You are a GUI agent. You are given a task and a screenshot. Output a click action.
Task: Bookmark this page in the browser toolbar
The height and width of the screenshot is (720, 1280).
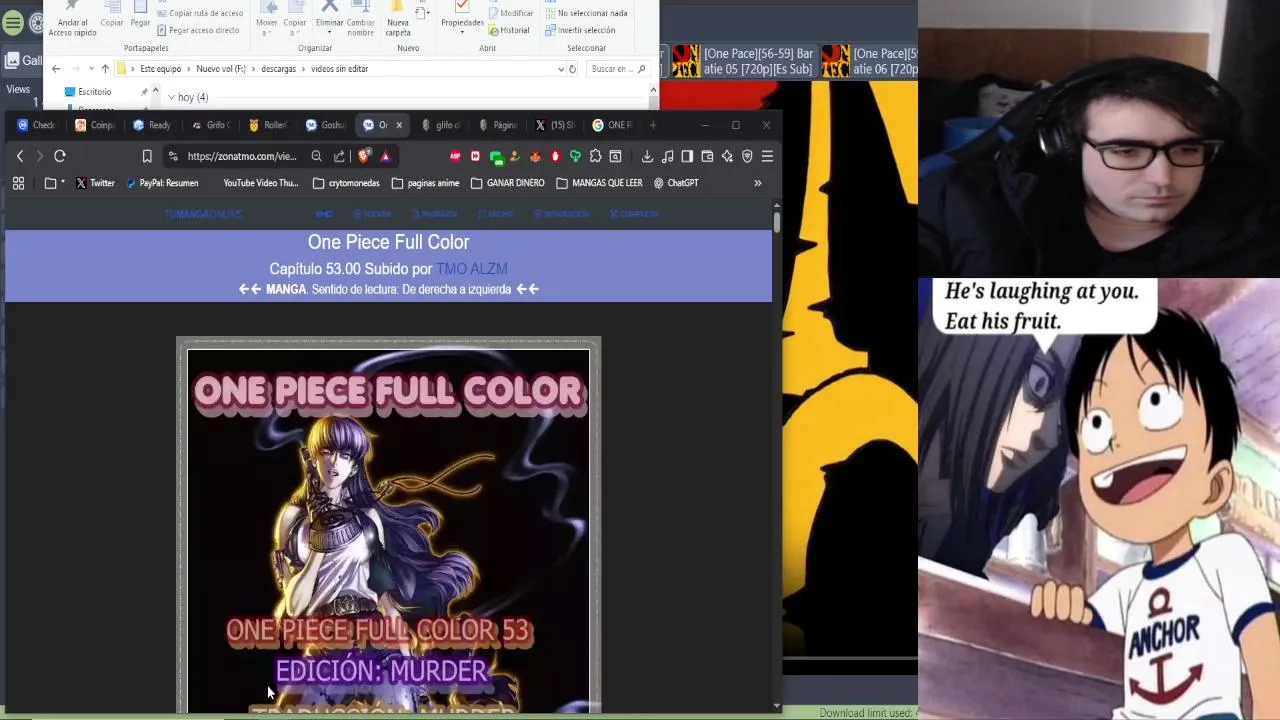(x=147, y=156)
